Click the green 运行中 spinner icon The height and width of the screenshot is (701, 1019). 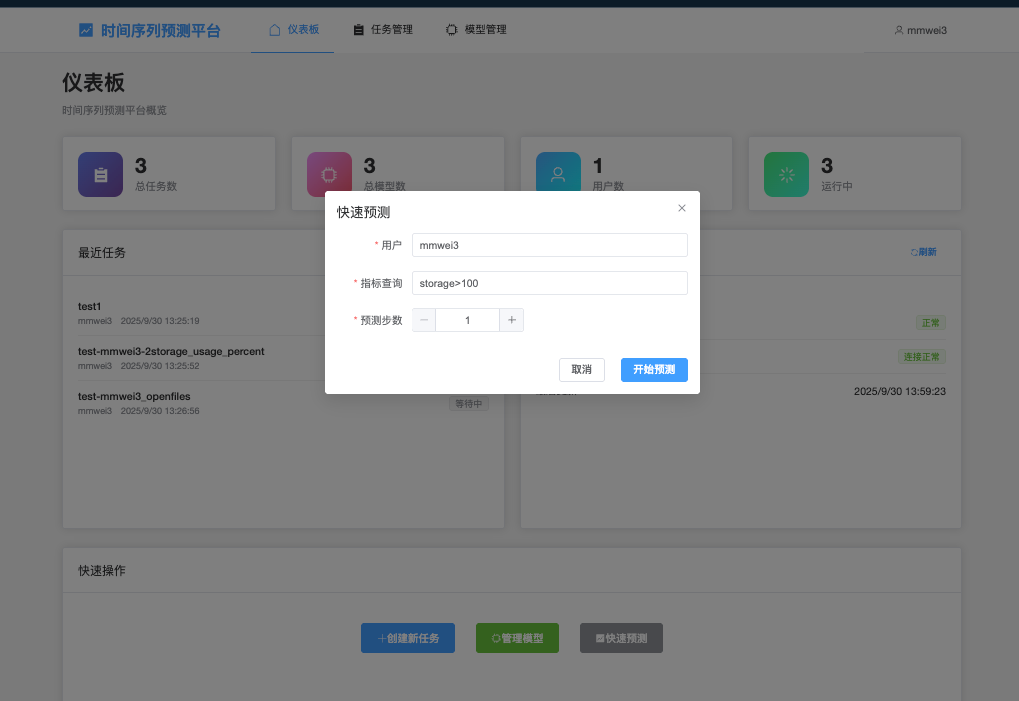[x=786, y=174]
